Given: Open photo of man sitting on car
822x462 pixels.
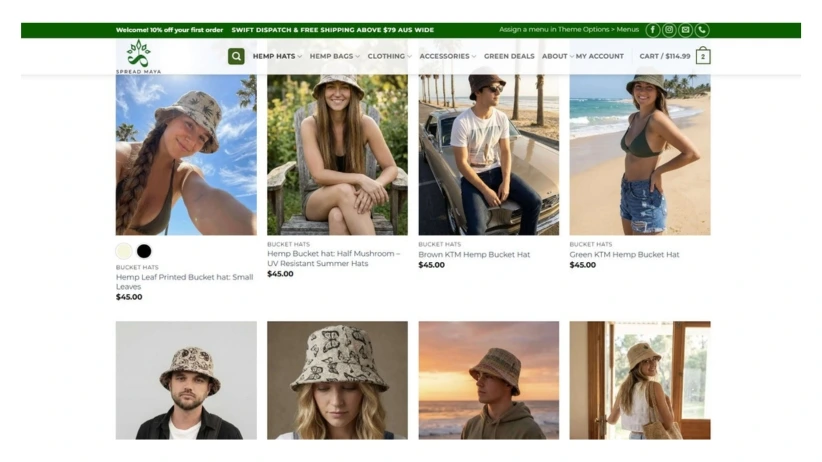Looking at the screenshot, I should coord(489,155).
